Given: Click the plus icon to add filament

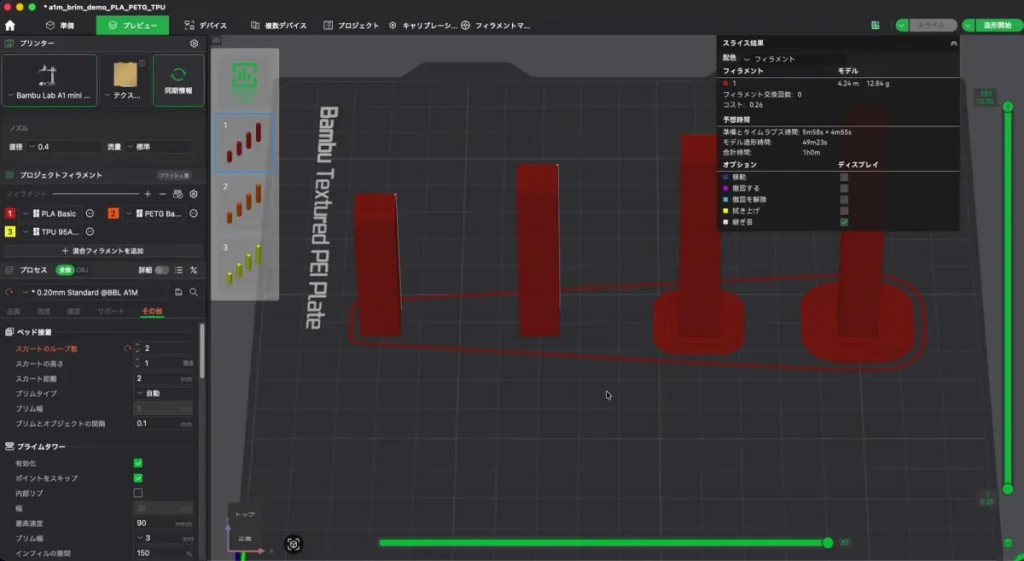Looking at the screenshot, I should [x=148, y=194].
